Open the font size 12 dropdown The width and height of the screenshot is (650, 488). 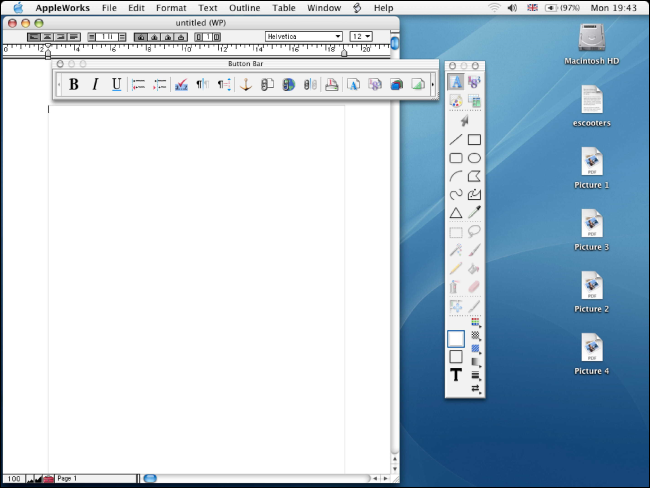coord(361,36)
